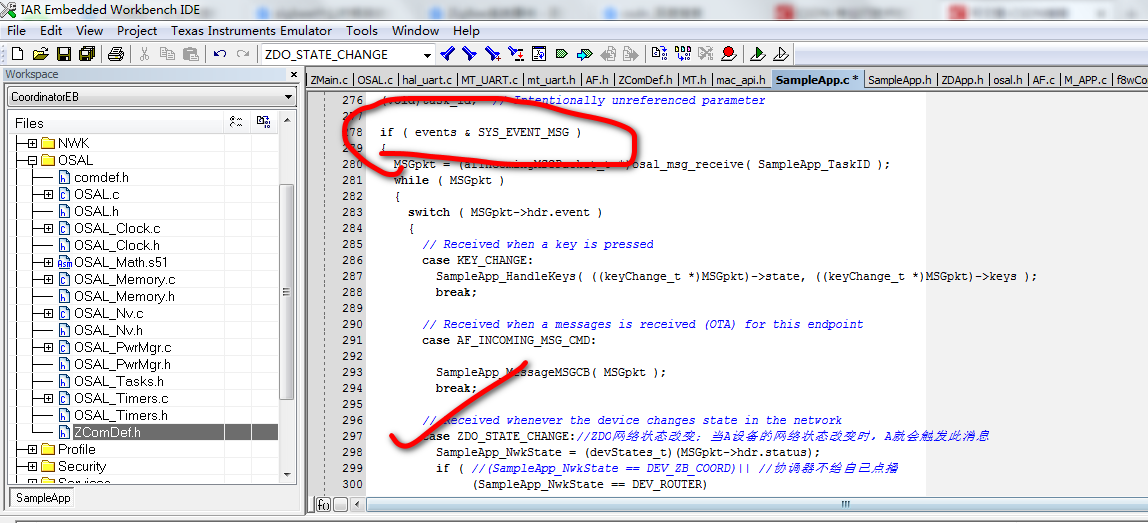Undo the last edit
Image resolution: width=1148 pixels, height=523 pixels.
(220, 54)
